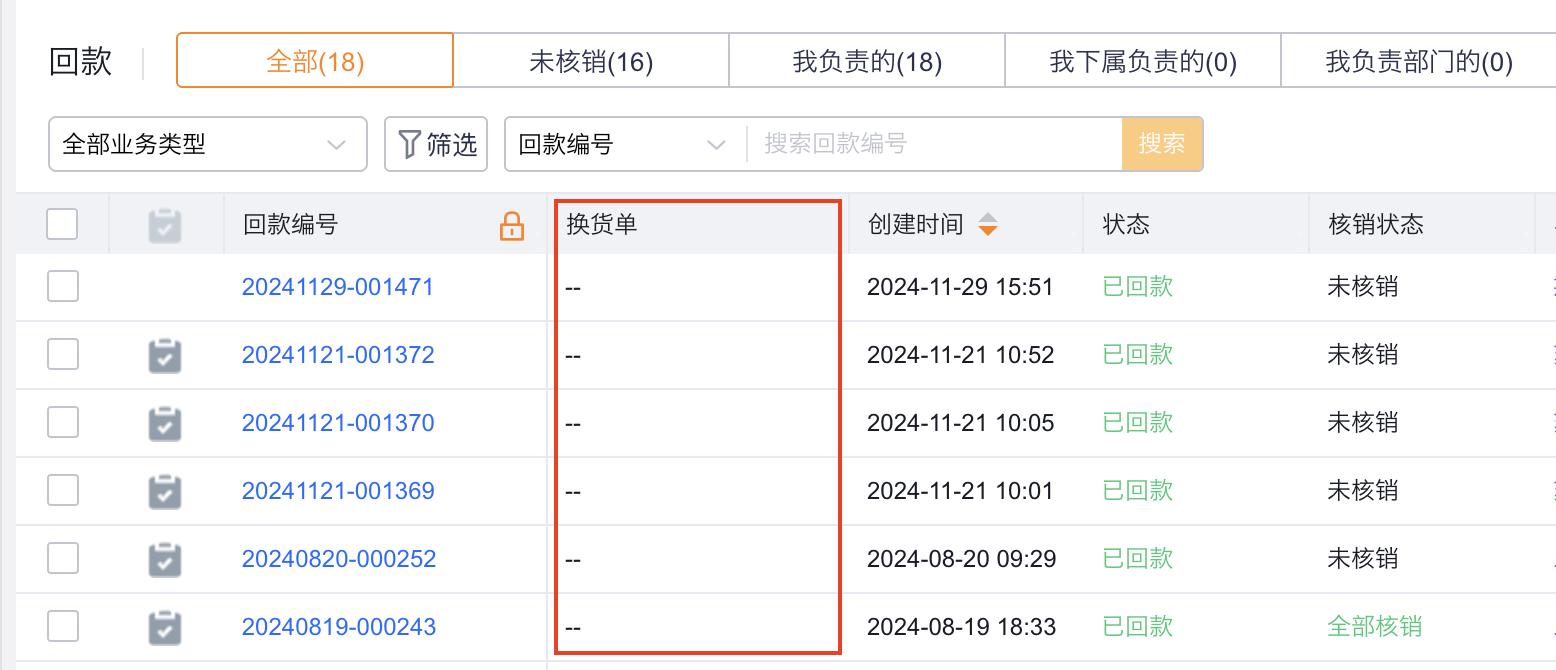Open payment record 20240820-000252

click(x=339, y=559)
